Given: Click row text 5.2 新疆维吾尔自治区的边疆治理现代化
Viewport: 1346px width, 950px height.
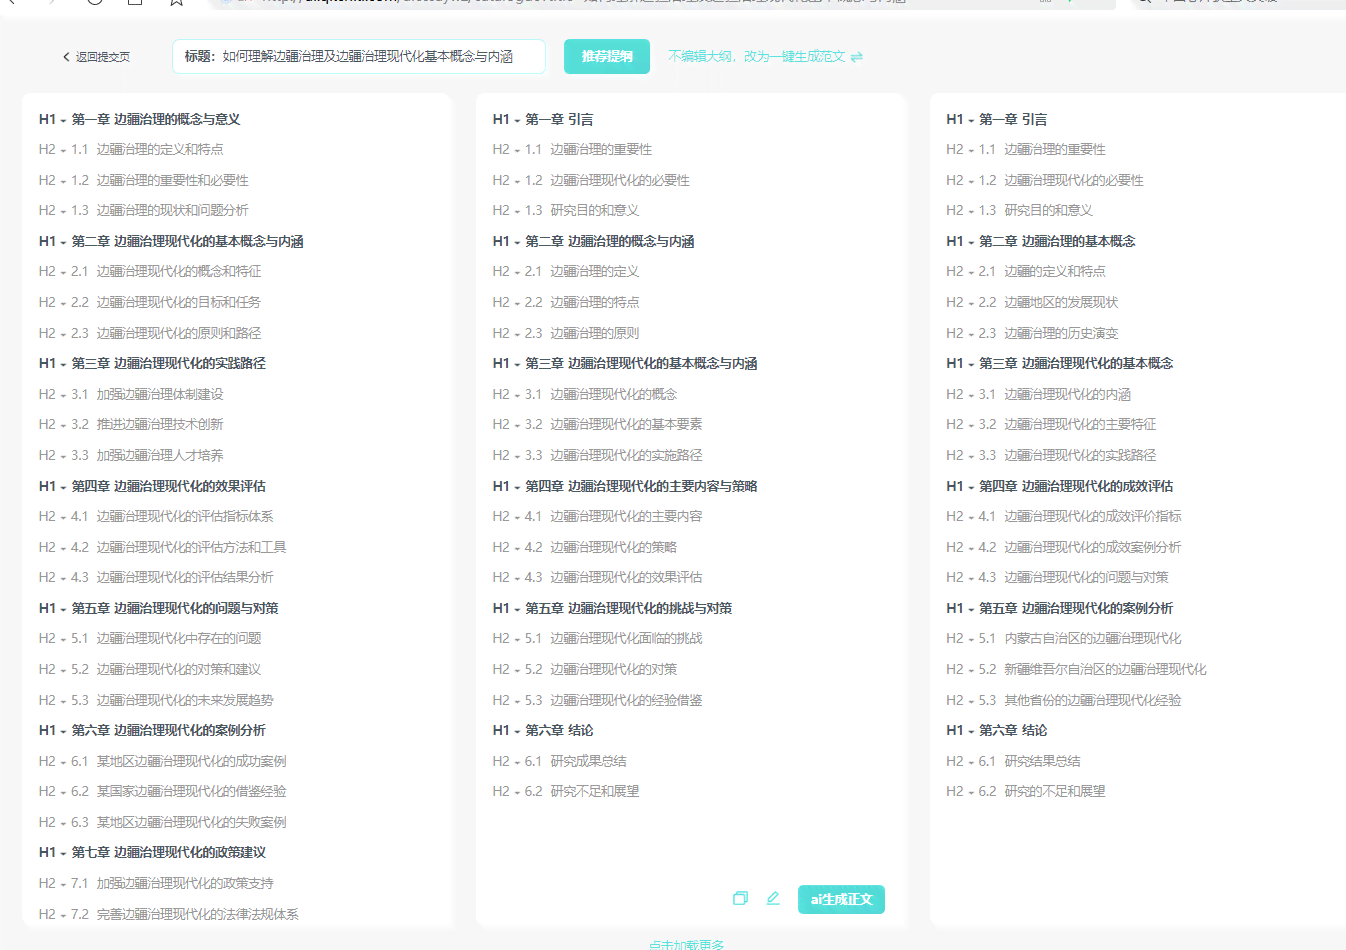Looking at the screenshot, I should 1093,670.
